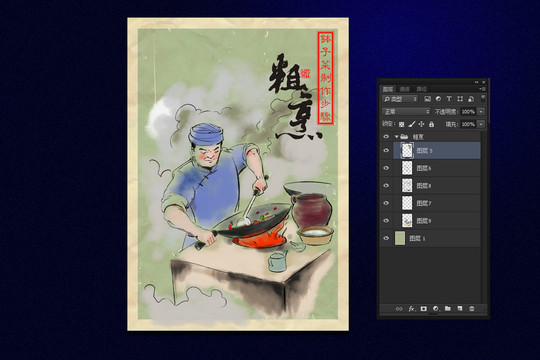Select the 图层 6 layer name
This screenshot has height=360, width=540.
coord(424,168)
